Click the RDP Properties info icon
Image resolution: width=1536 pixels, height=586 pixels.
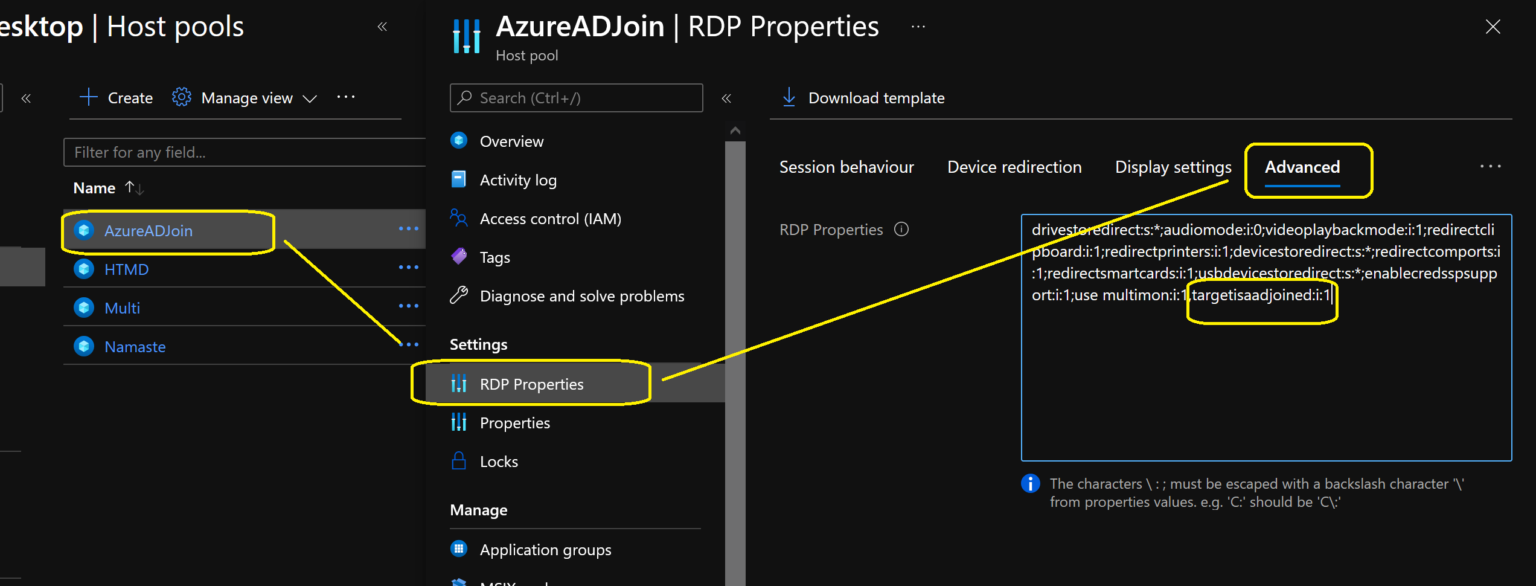coord(901,230)
